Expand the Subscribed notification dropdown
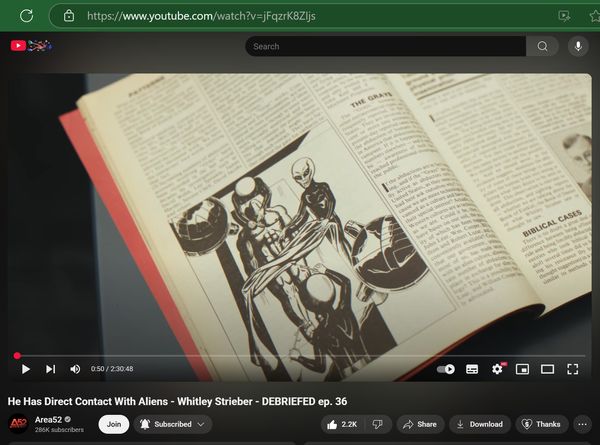The image size is (600, 445). pyautogui.click(x=173, y=424)
